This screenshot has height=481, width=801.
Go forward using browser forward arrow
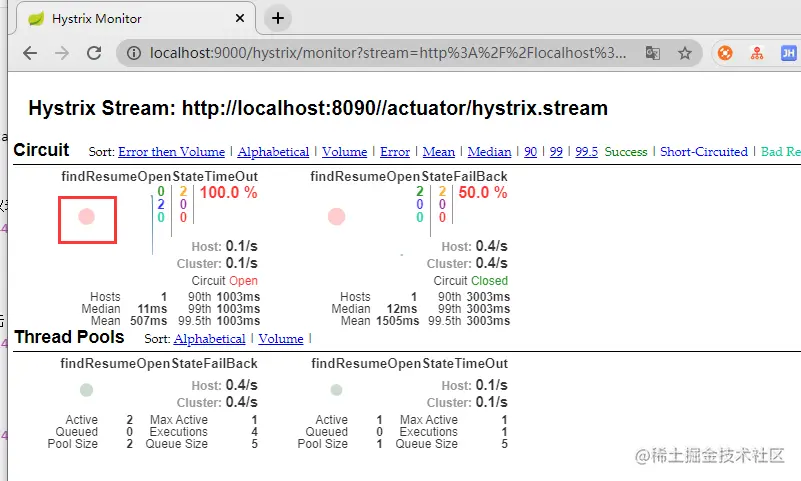(62, 53)
